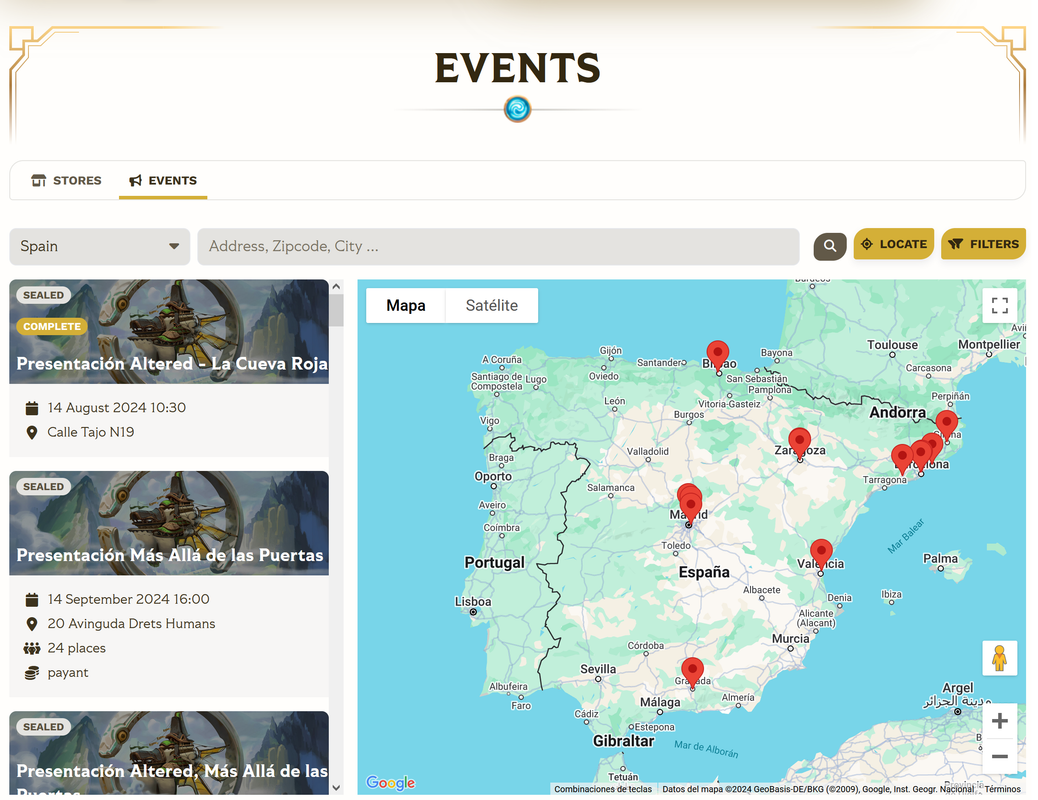The image size is (1038, 800).
Task: Click the event list scroll up arrow
Action: pos(336,287)
